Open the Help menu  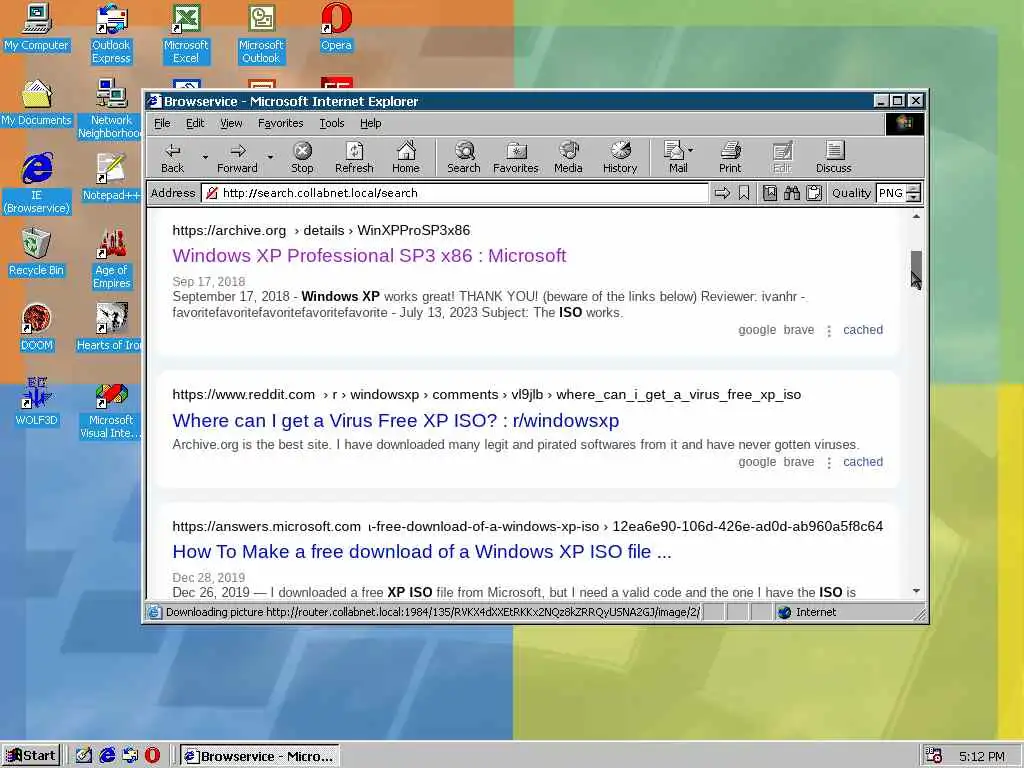click(370, 123)
